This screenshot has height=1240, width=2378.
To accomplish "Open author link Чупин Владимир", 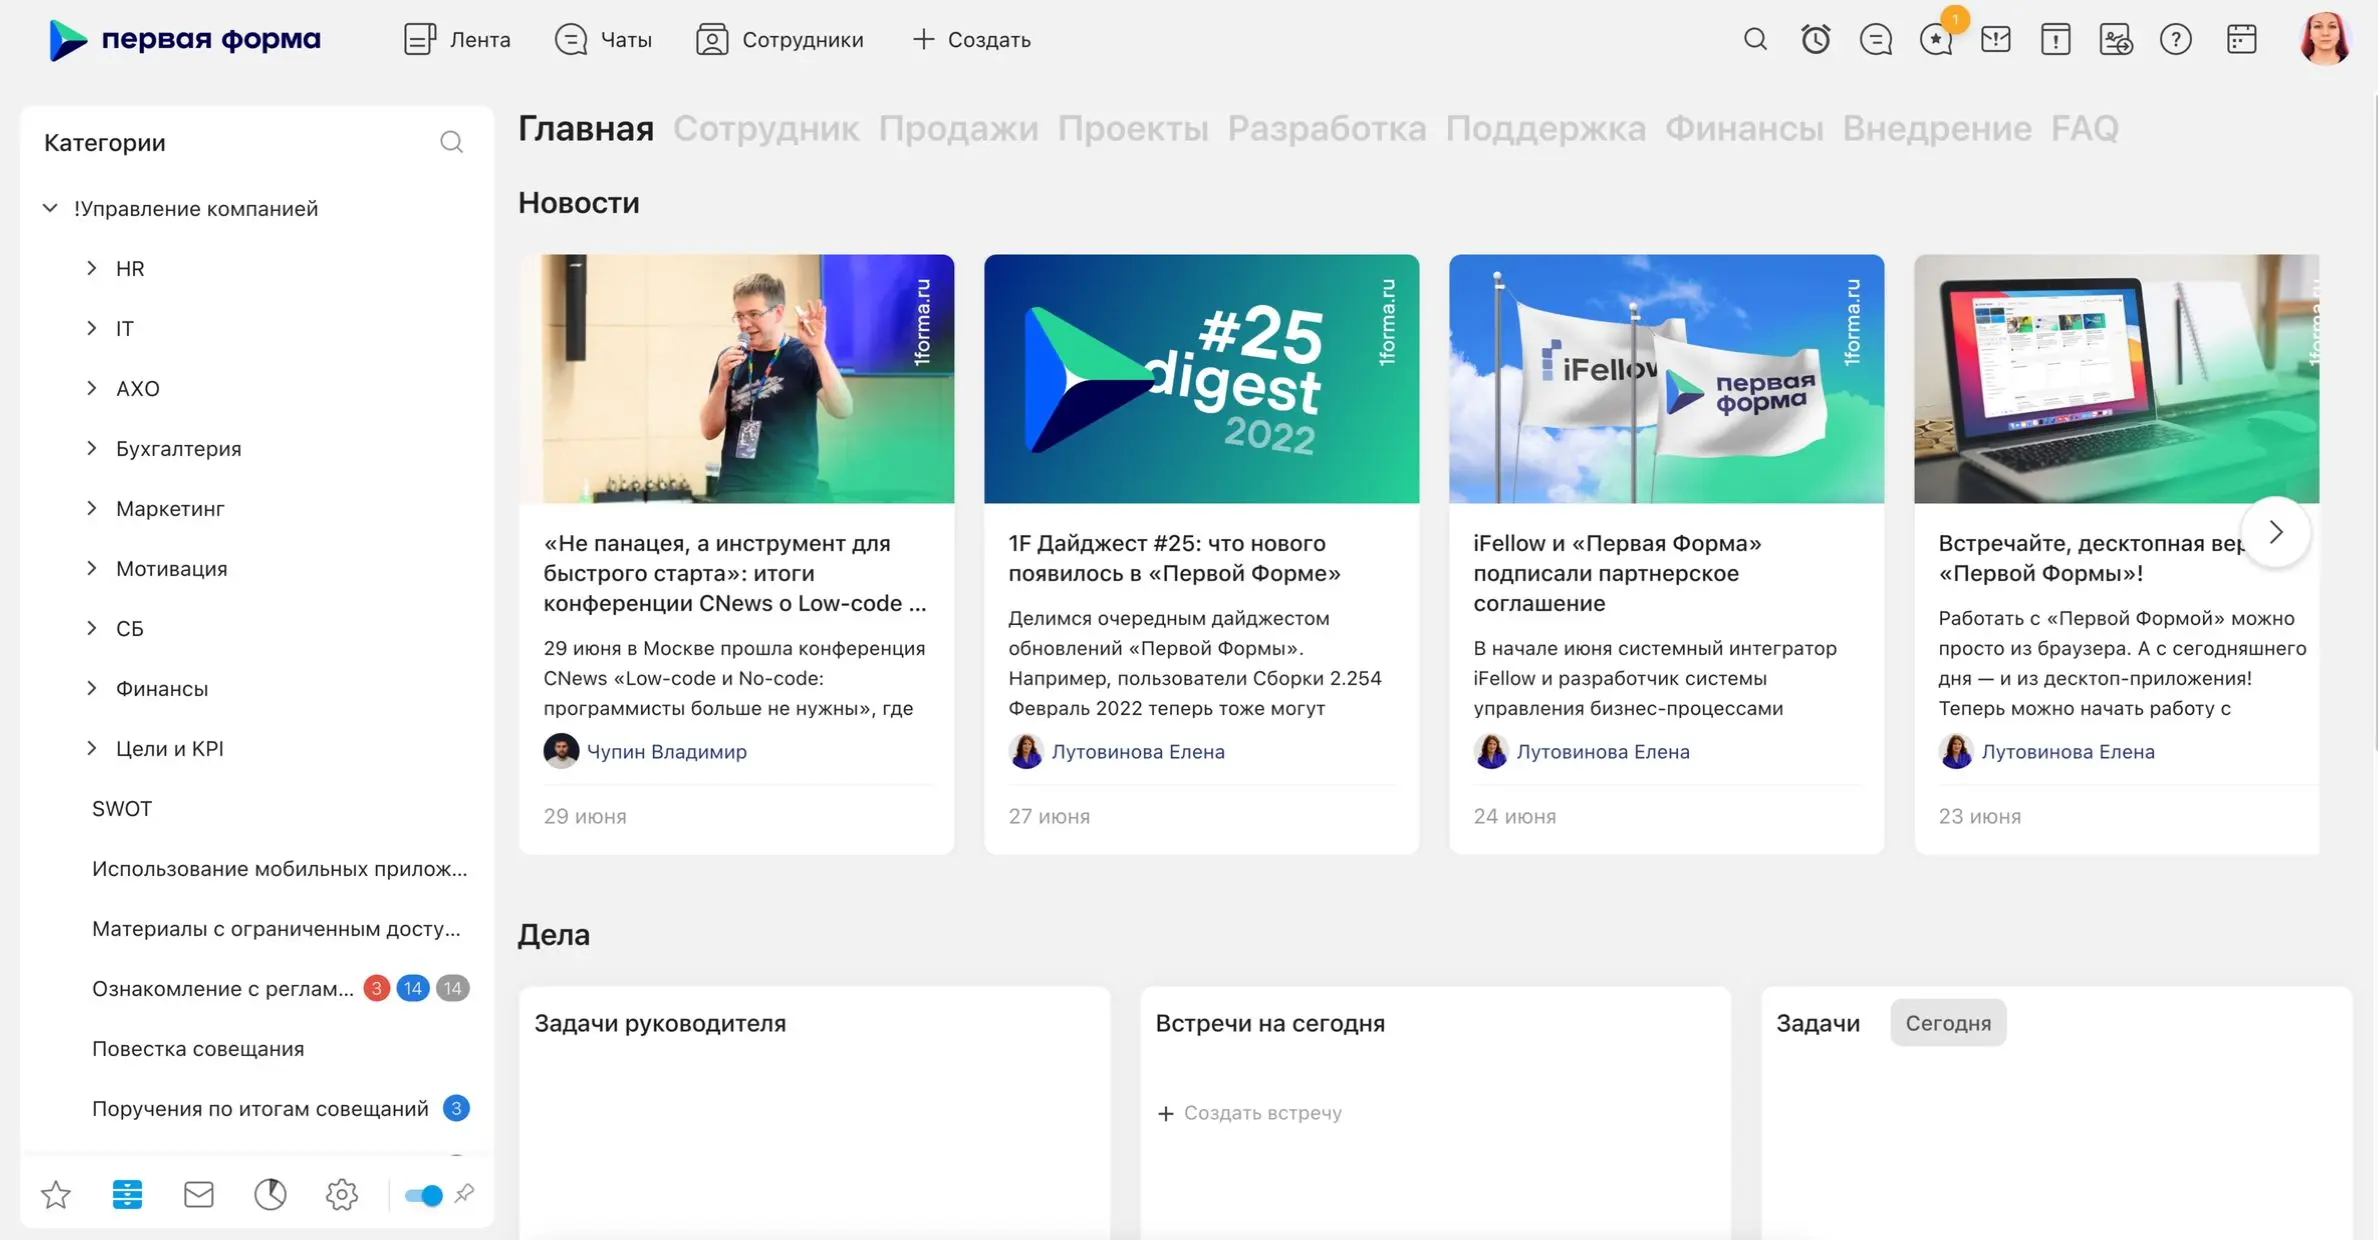I will 666,751.
